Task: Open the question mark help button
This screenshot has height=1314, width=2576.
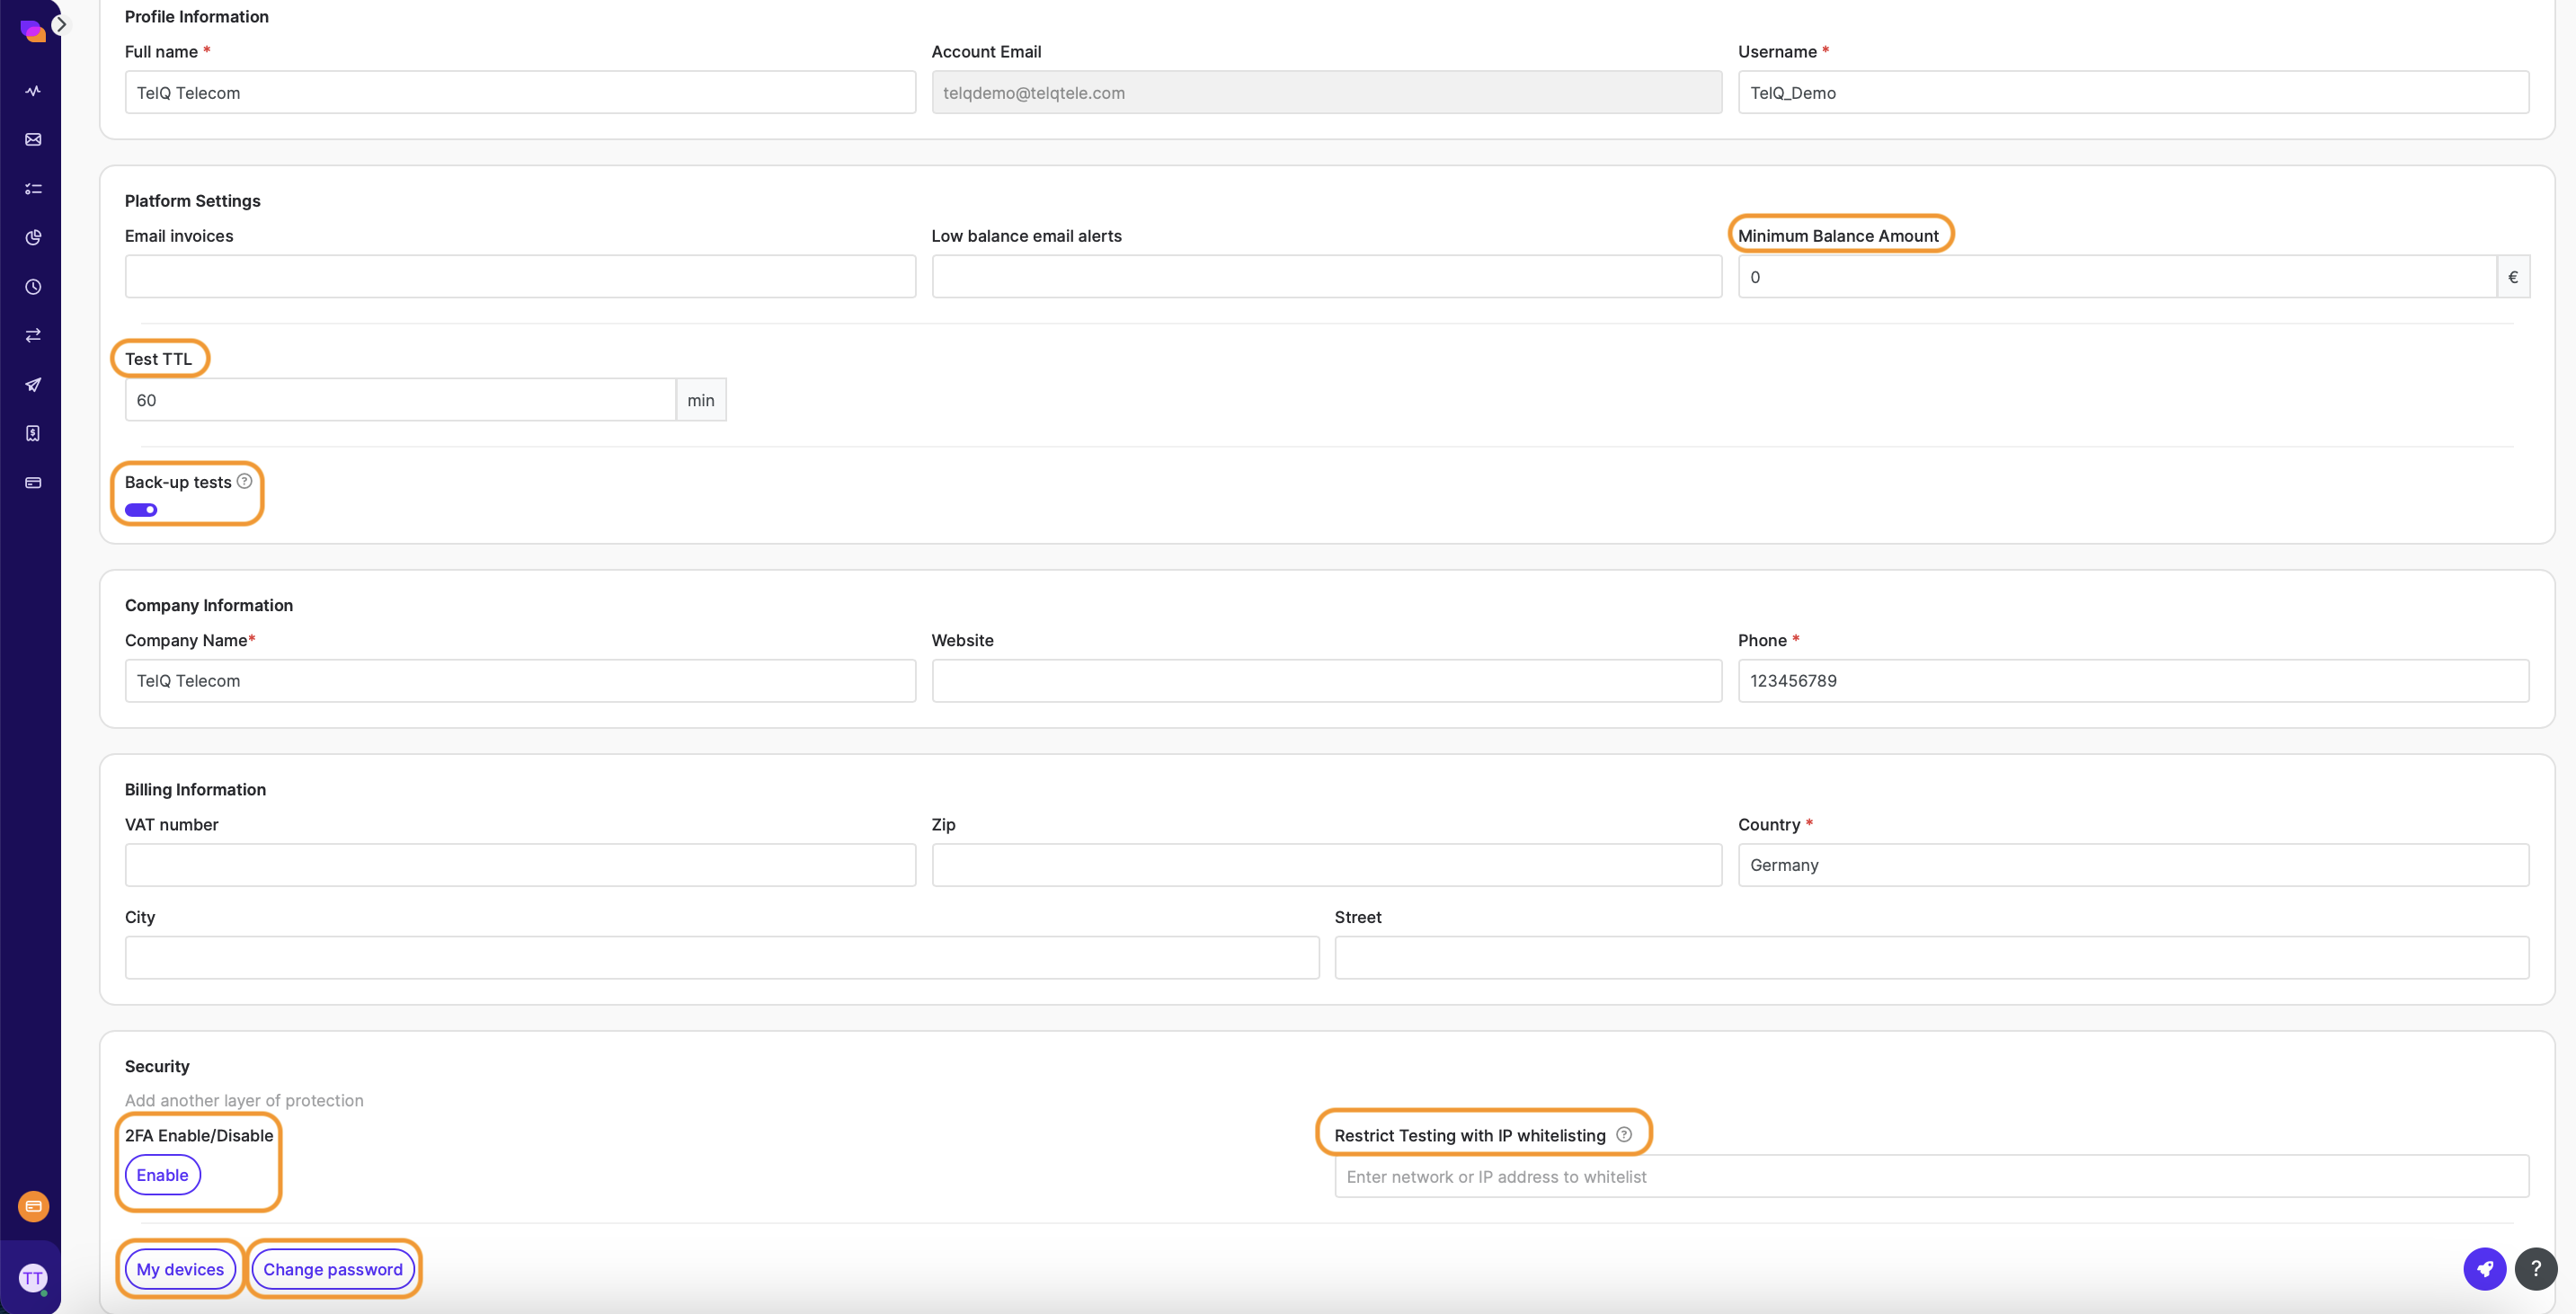Action: coord(2535,1269)
